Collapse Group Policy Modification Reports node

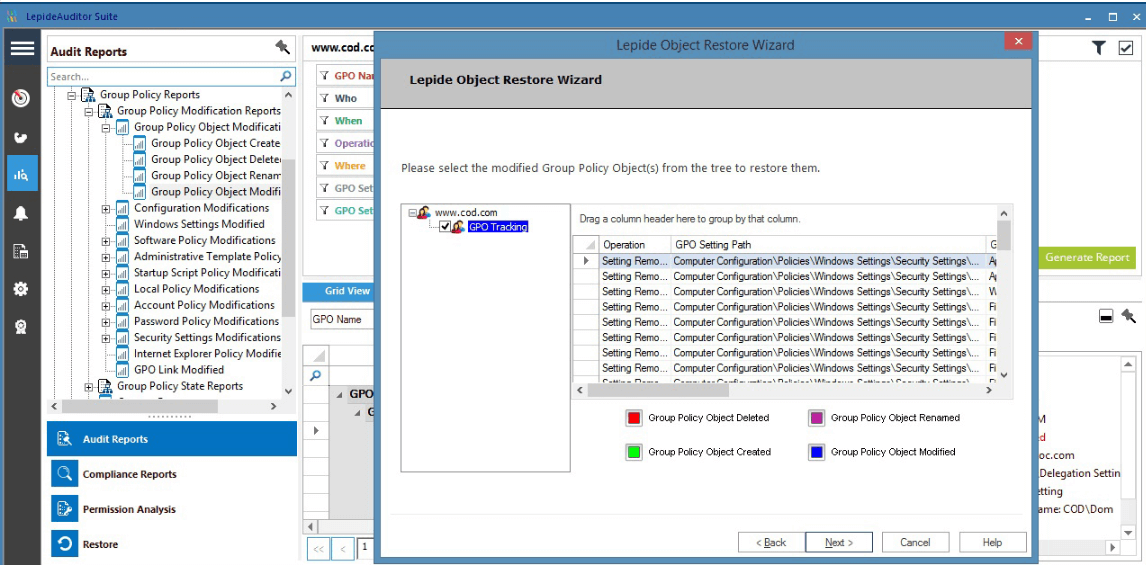(88, 111)
